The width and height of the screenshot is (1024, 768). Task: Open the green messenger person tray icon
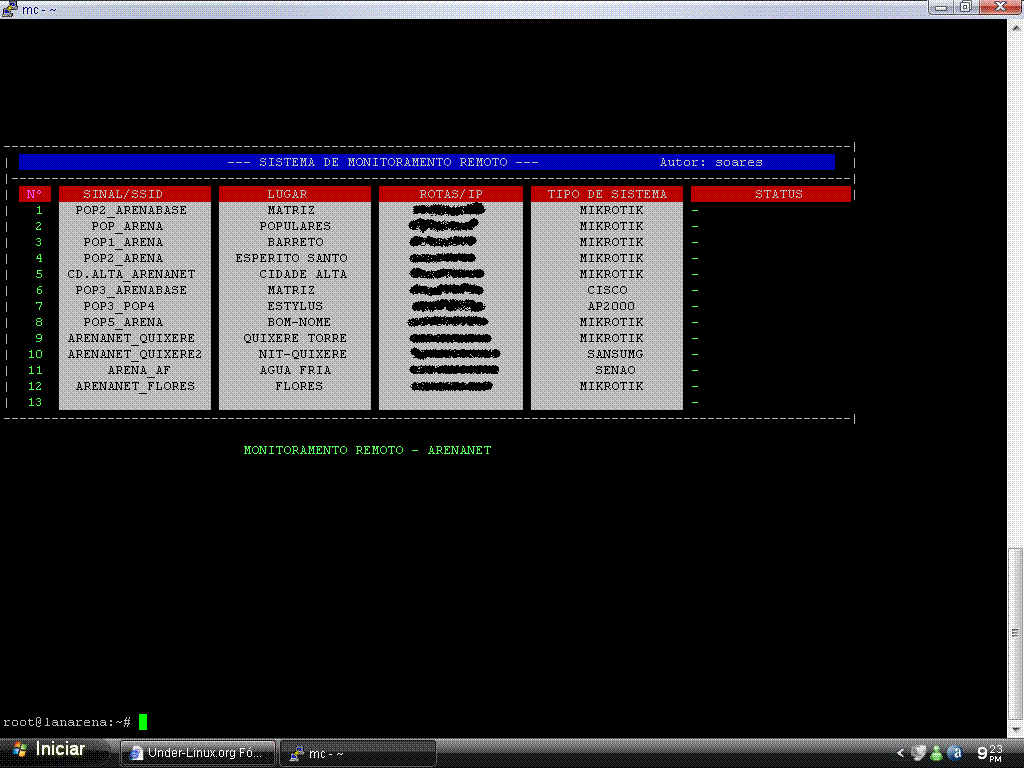click(936, 753)
